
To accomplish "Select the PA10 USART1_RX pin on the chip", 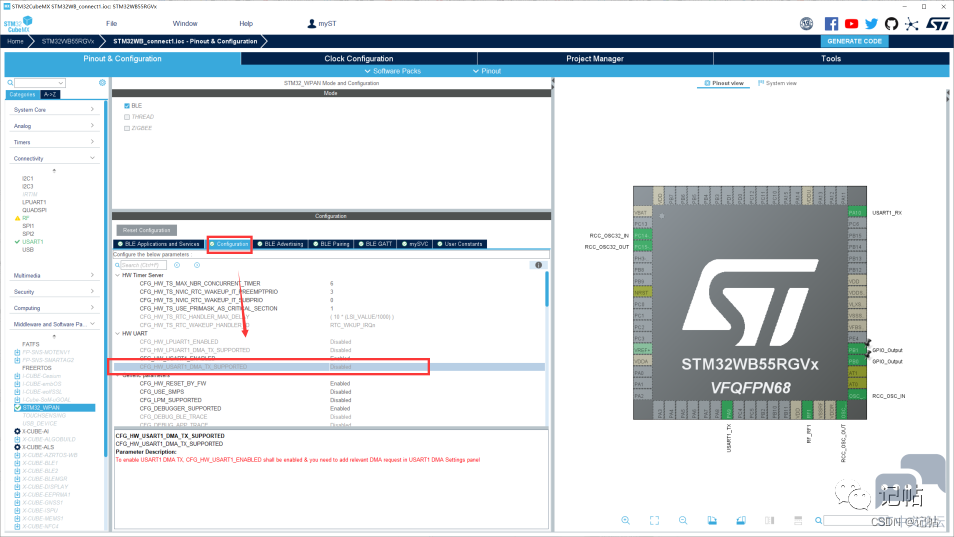I will coord(857,213).
